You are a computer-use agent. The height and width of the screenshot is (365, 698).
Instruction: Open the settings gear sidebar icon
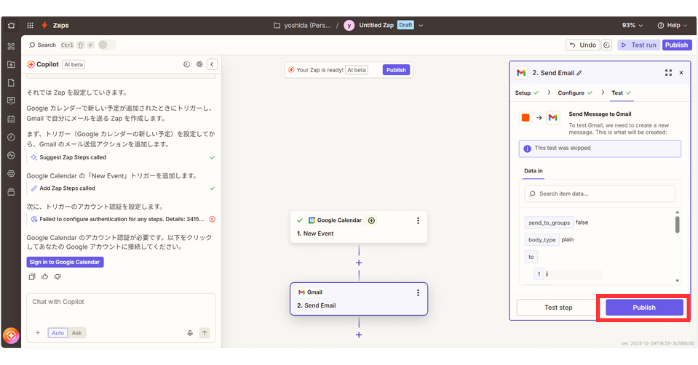pyautogui.click(x=11, y=174)
